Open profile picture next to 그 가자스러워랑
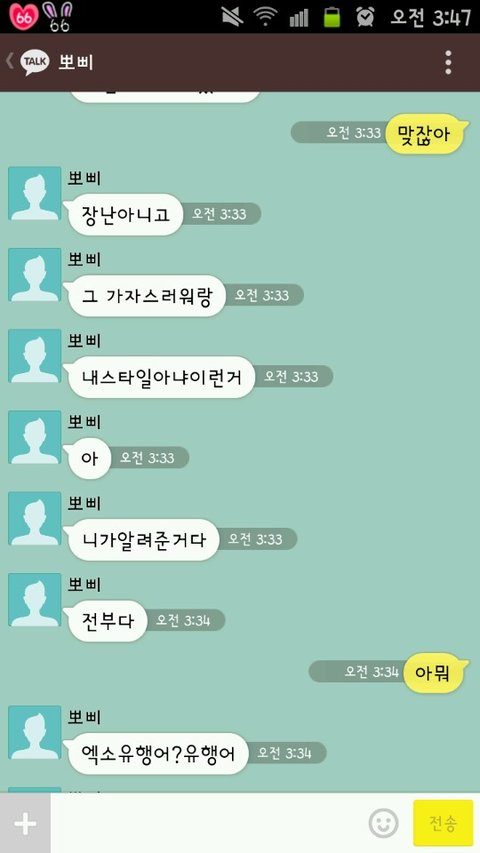The height and width of the screenshot is (853, 480). (x=34, y=275)
